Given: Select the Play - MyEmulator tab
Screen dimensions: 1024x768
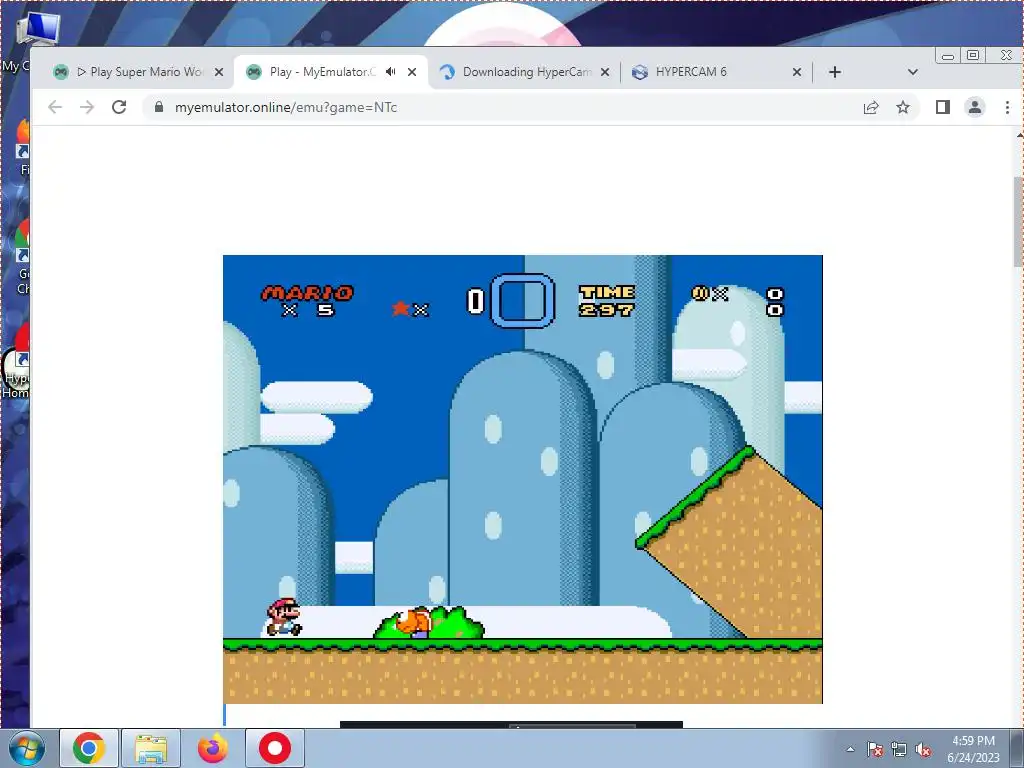Looking at the screenshot, I should click(330, 72).
